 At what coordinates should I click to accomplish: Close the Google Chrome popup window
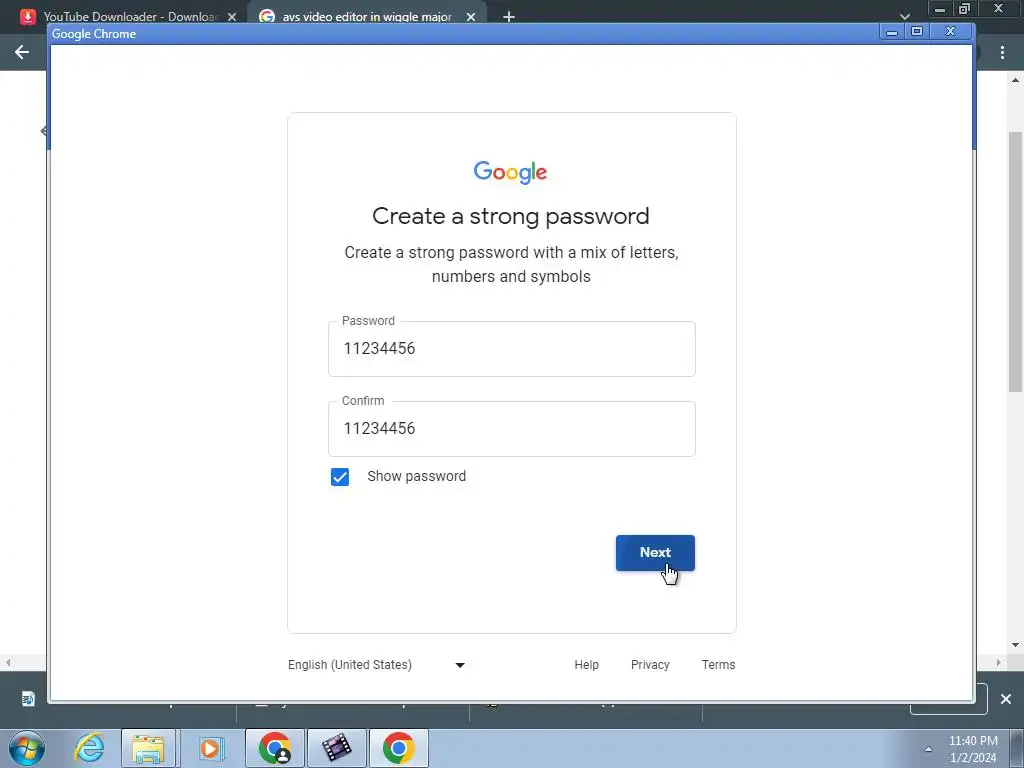point(950,31)
